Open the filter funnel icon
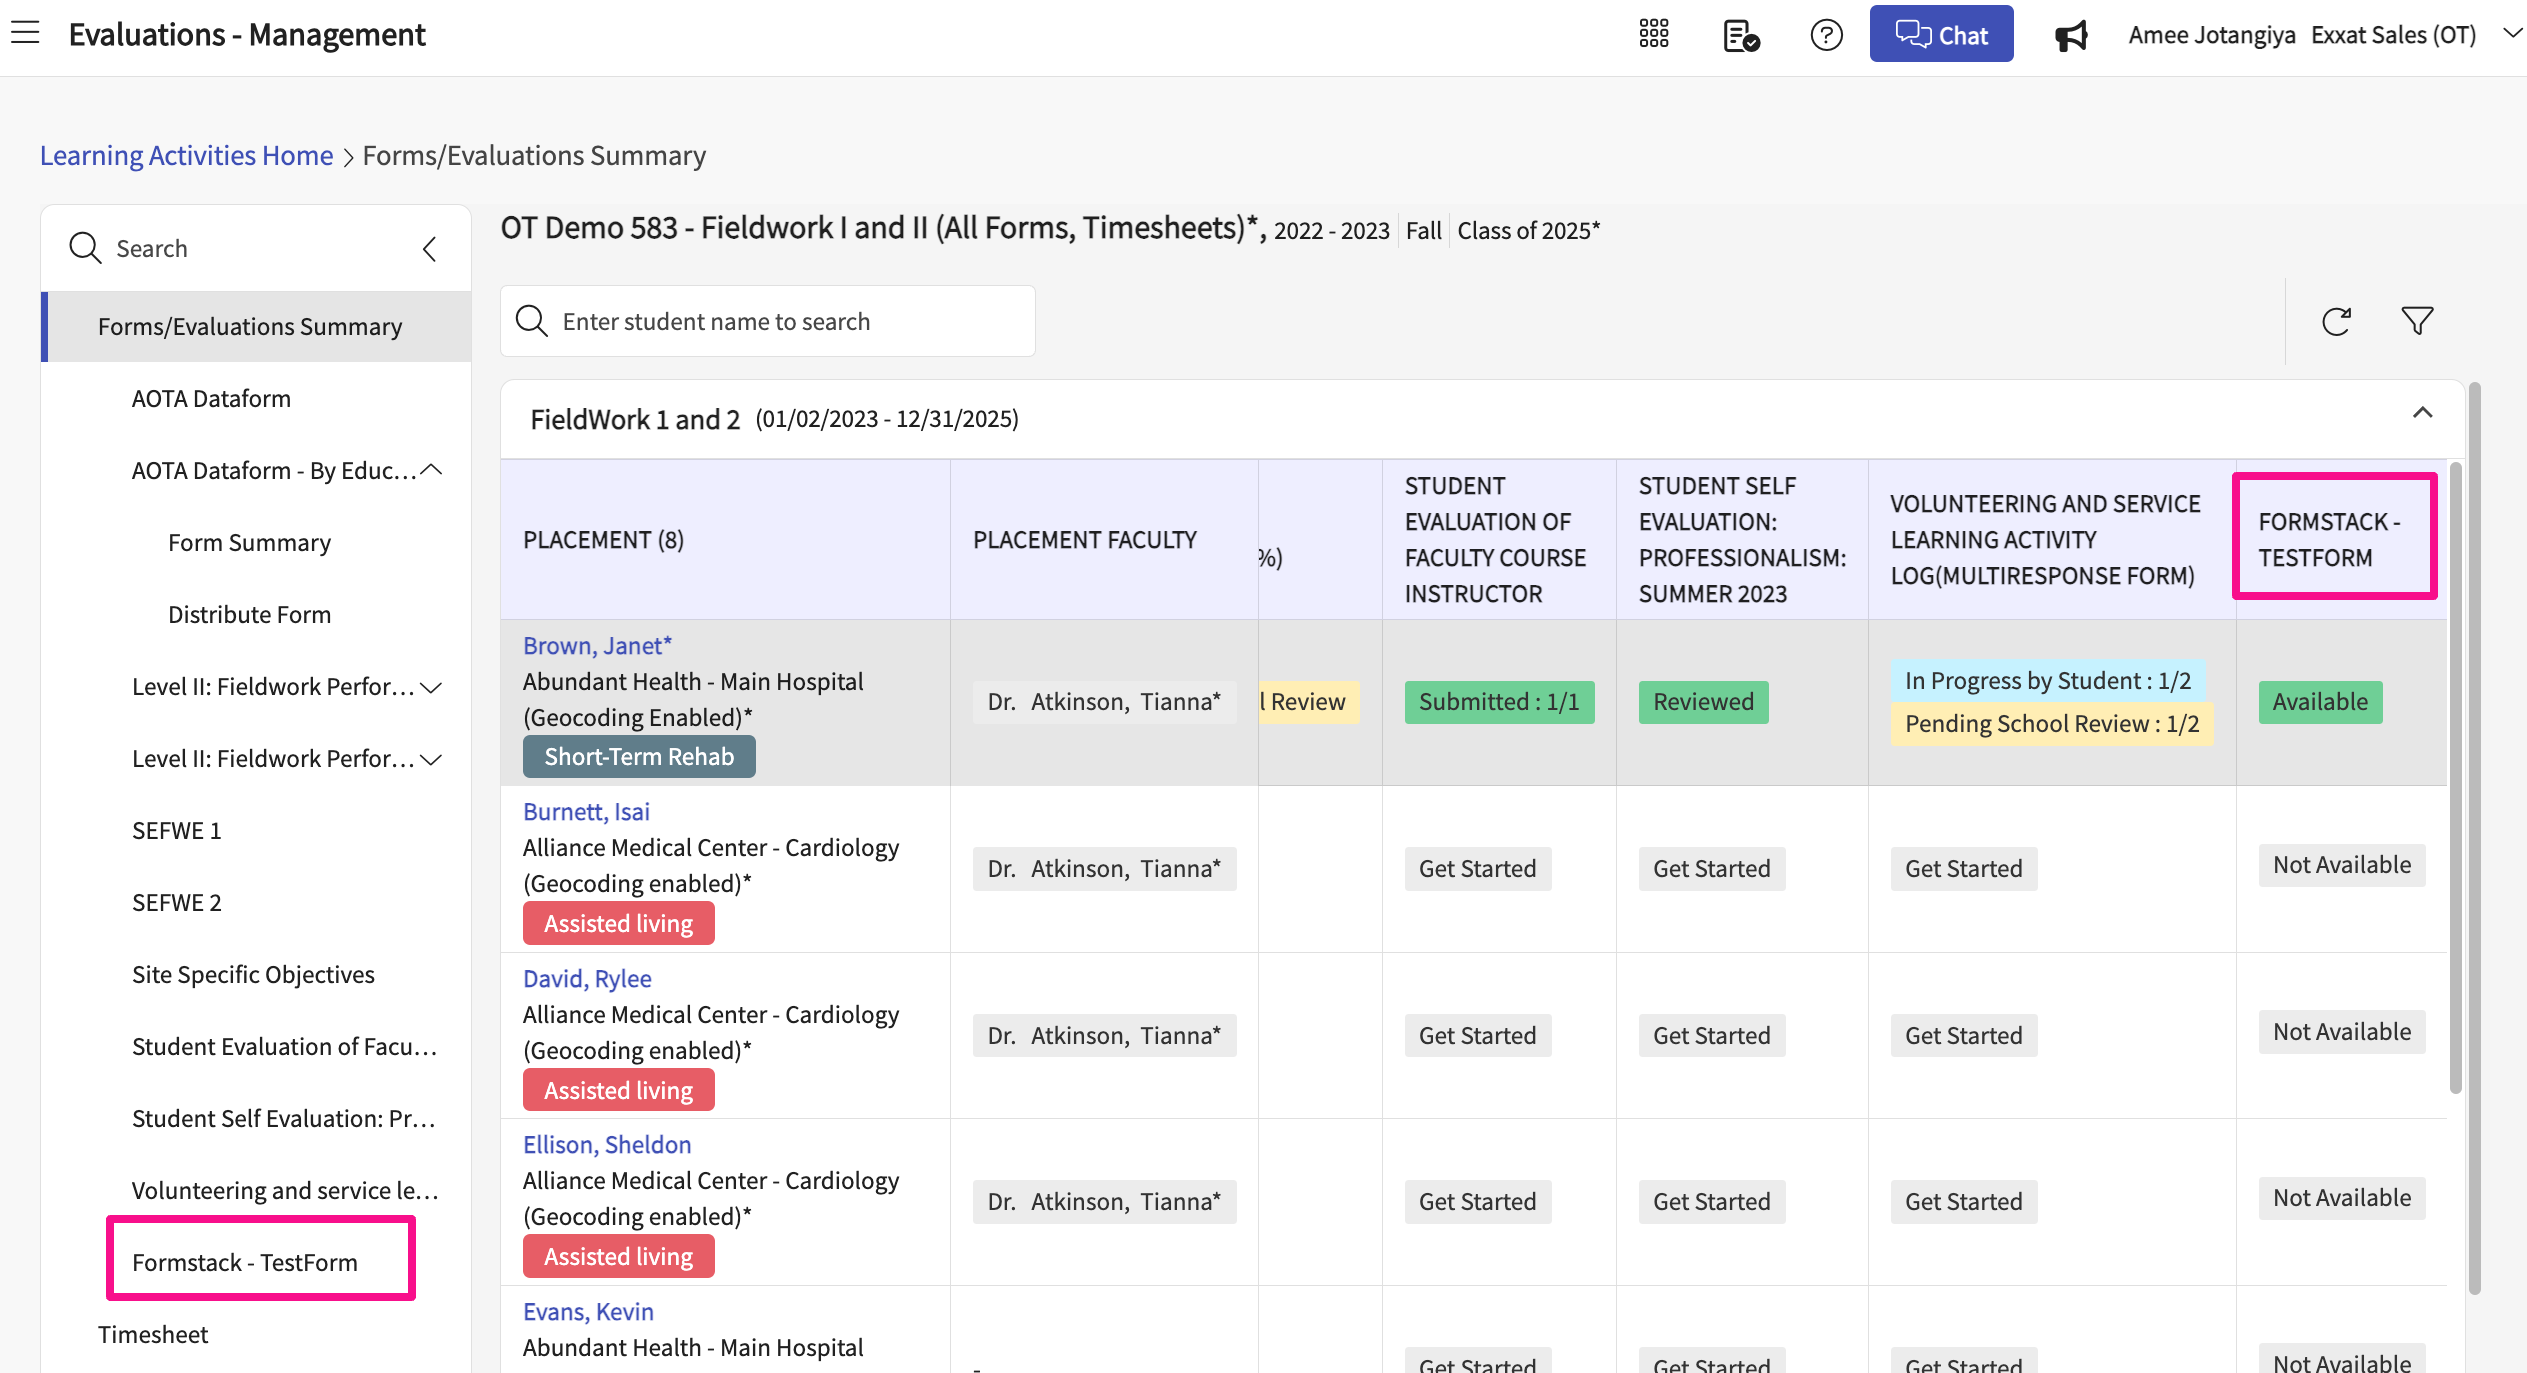Image resolution: width=2527 pixels, height=1373 pixels. click(2417, 322)
